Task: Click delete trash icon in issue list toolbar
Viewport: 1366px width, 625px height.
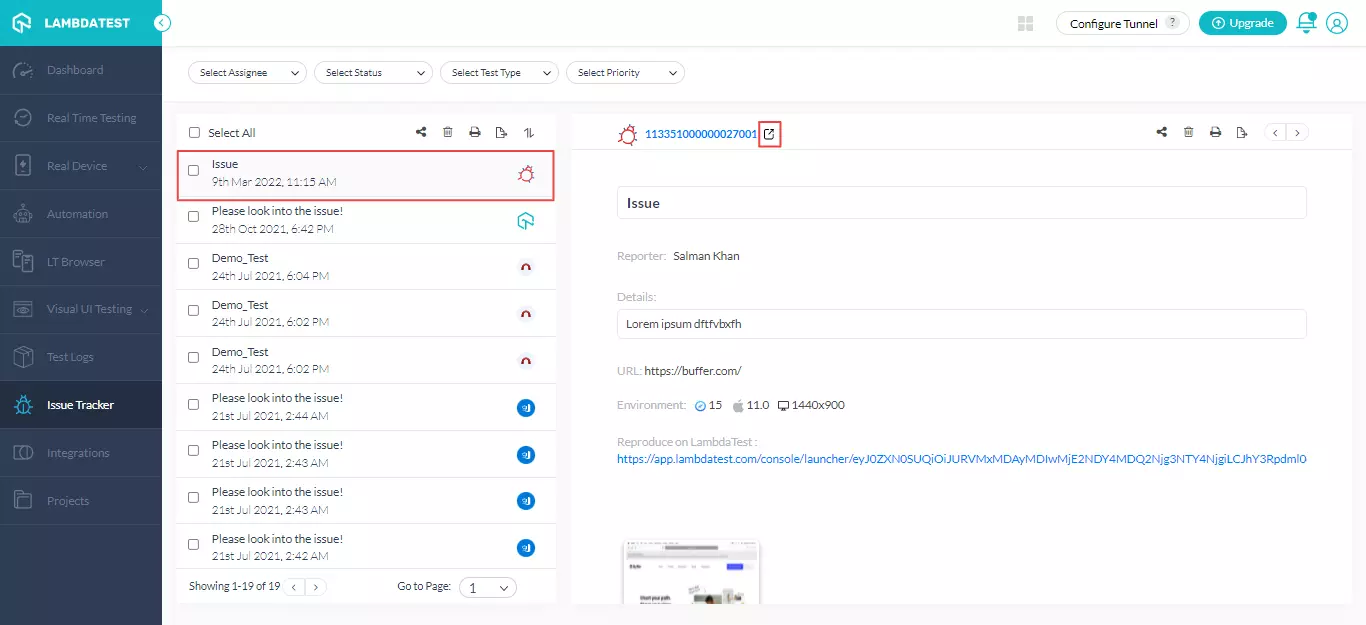Action: tap(448, 132)
